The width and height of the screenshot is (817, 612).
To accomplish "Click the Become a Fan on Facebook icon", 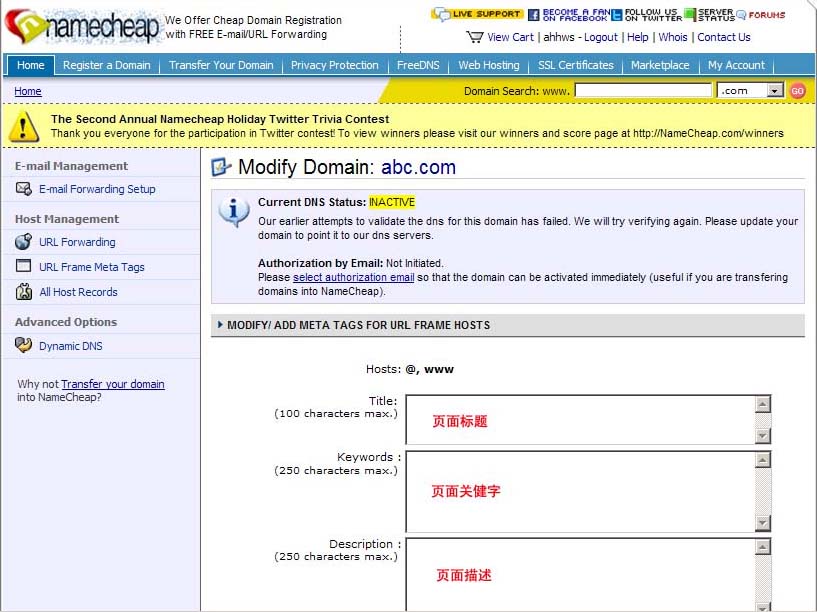I will tap(568, 15).
